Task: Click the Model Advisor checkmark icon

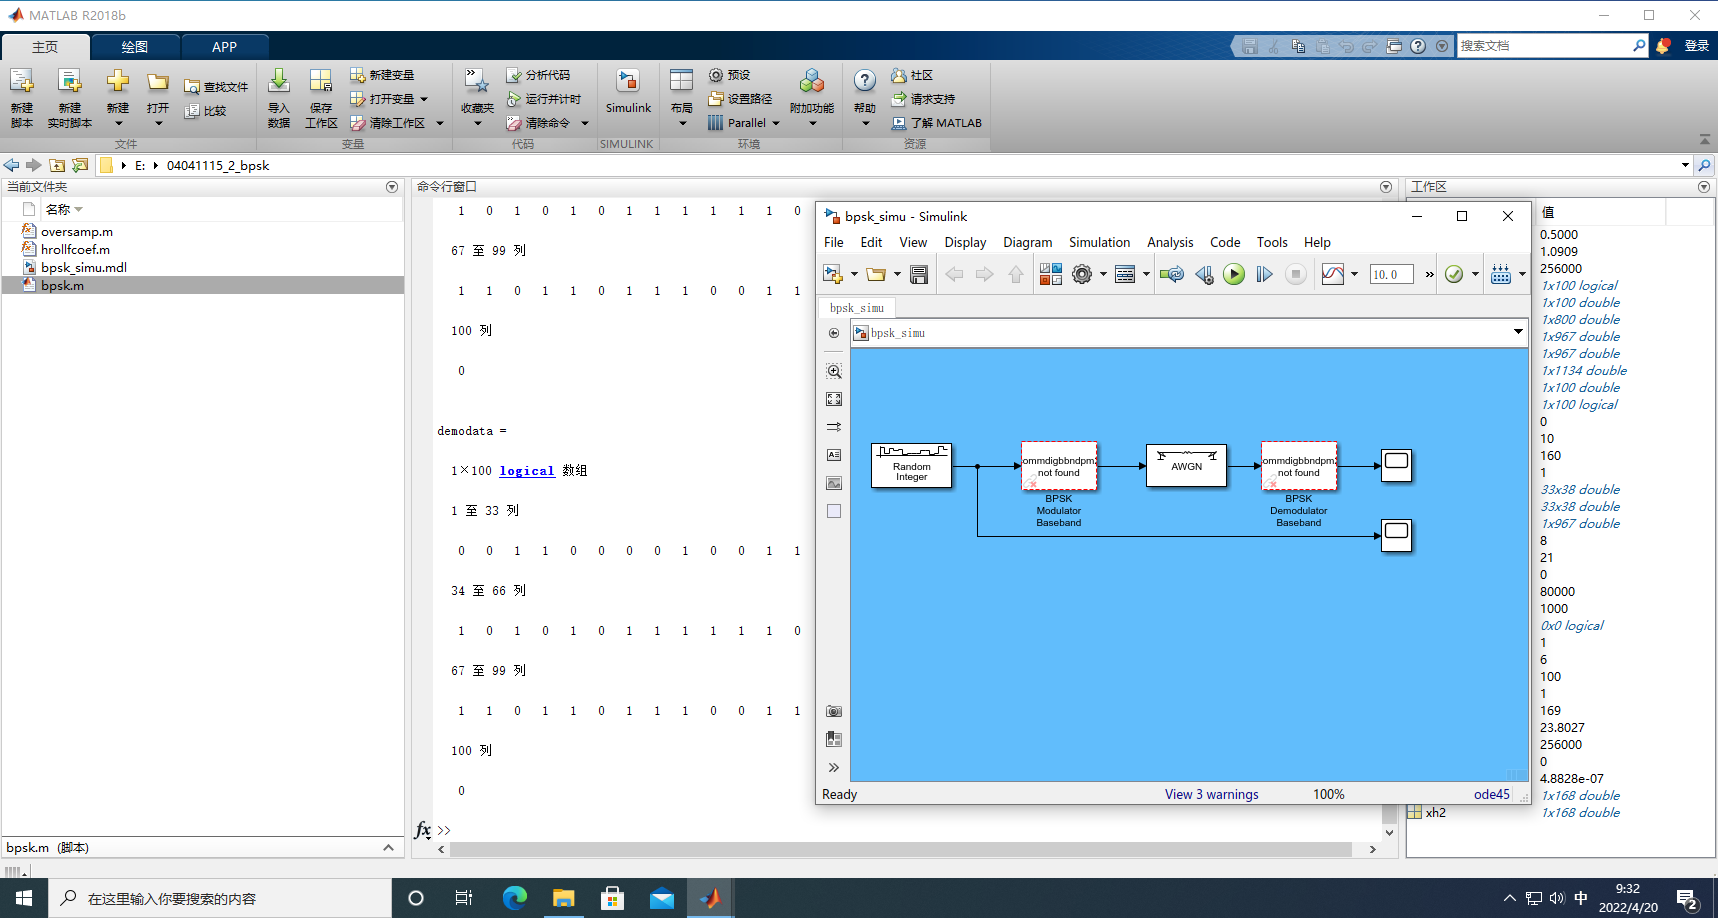Action: pyautogui.click(x=1454, y=274)
